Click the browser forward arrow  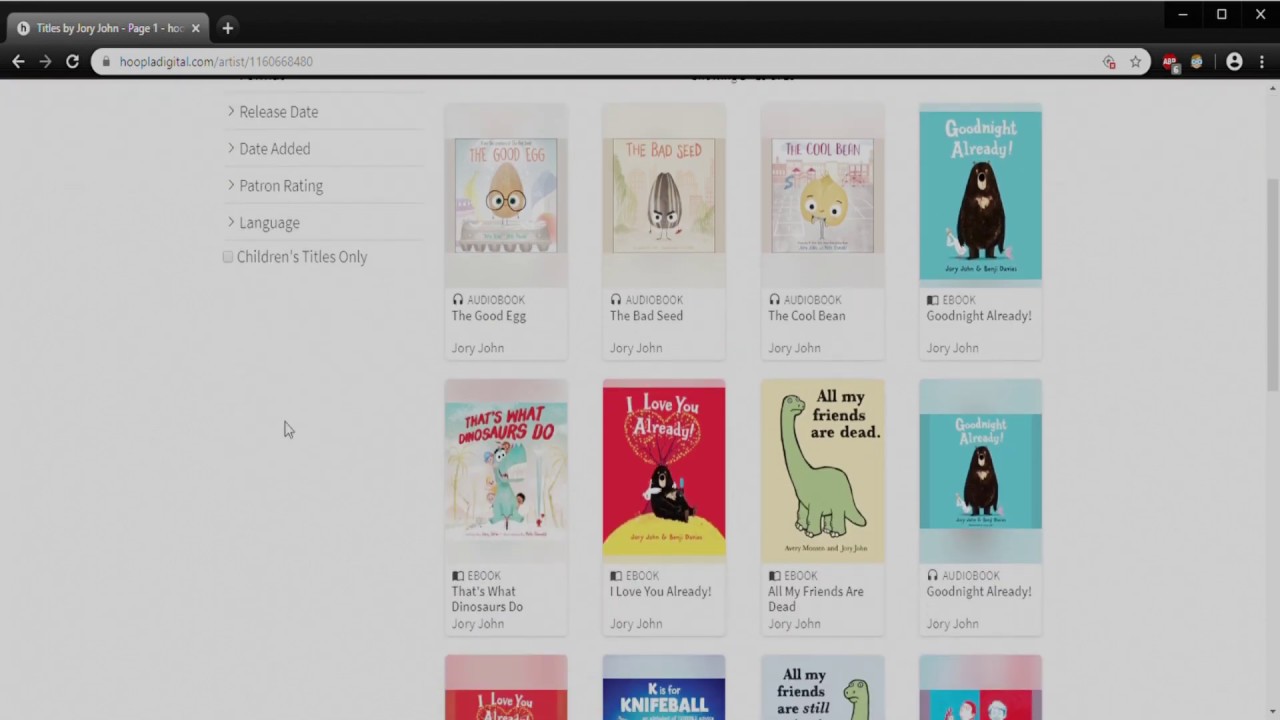tap(45, 62)
